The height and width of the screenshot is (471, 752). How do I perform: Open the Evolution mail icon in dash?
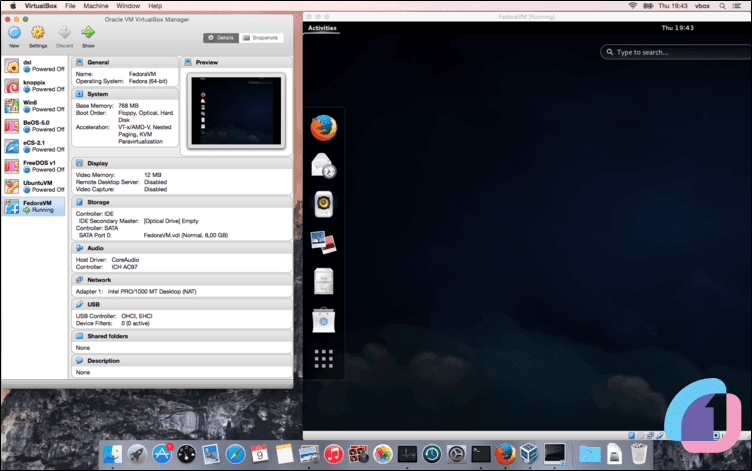[324, 165]
